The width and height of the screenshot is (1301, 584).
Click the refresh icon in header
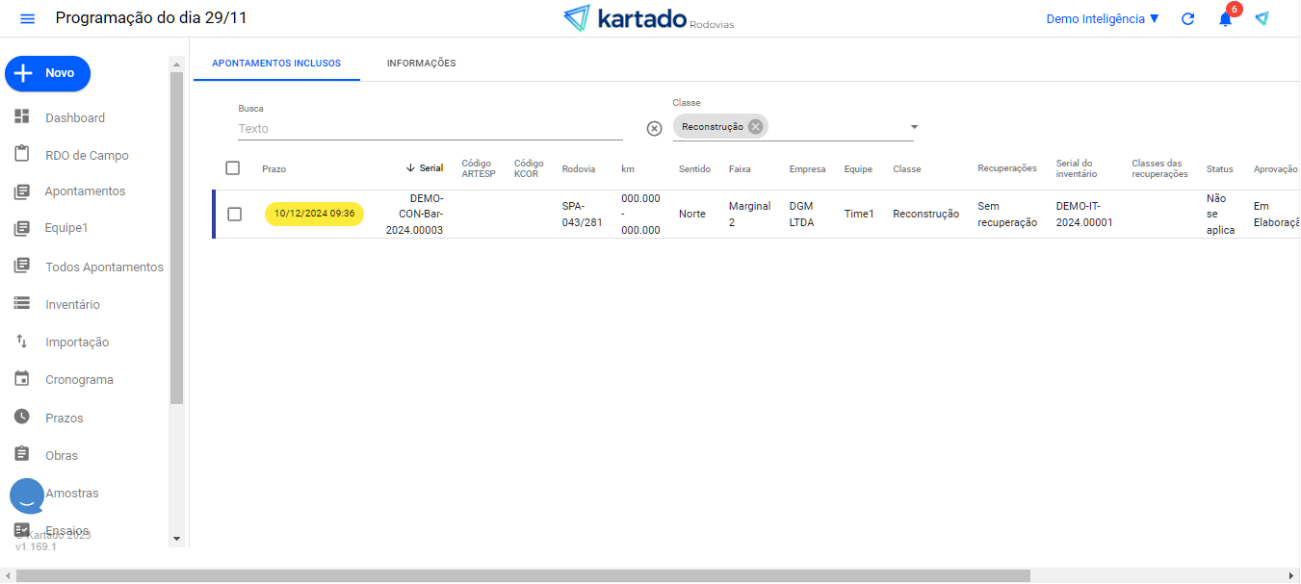click(1188, 19)
